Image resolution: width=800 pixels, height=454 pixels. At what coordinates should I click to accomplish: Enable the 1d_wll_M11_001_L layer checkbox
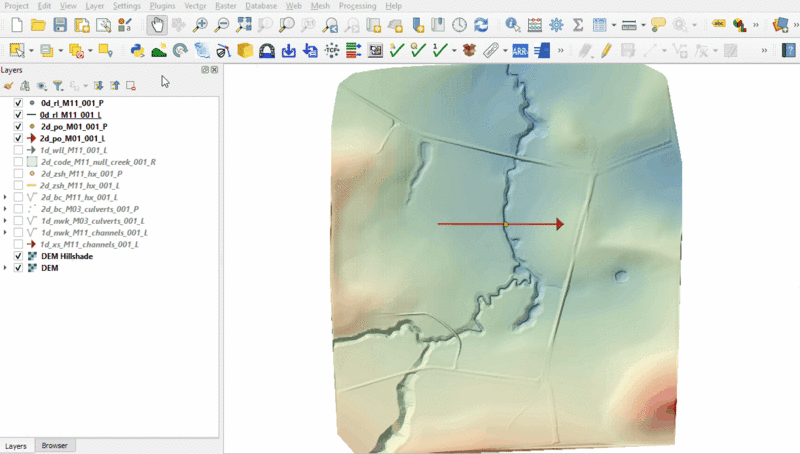(18, 150)
